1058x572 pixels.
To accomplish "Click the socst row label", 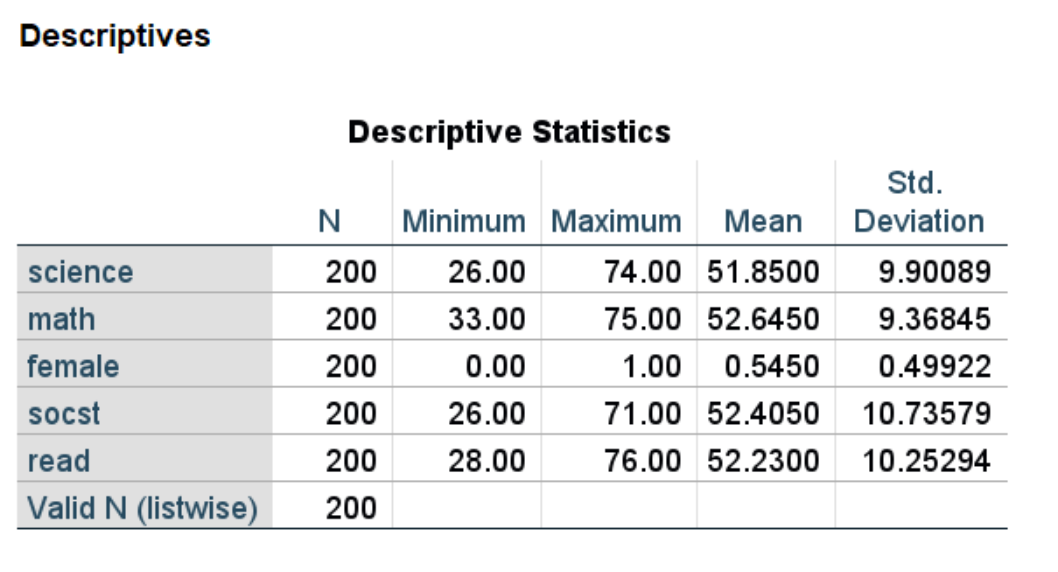I will click(64, 413).
